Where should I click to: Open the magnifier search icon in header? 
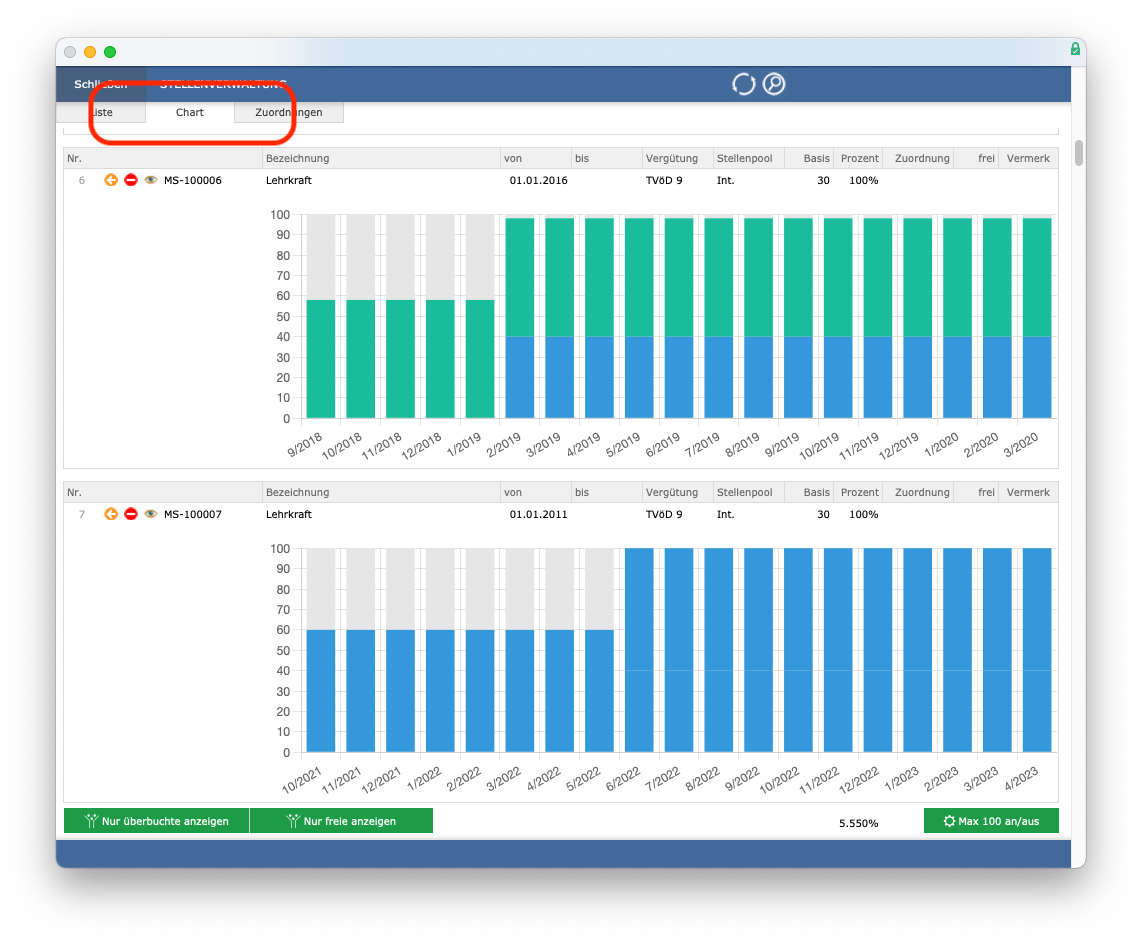(773, 84)
